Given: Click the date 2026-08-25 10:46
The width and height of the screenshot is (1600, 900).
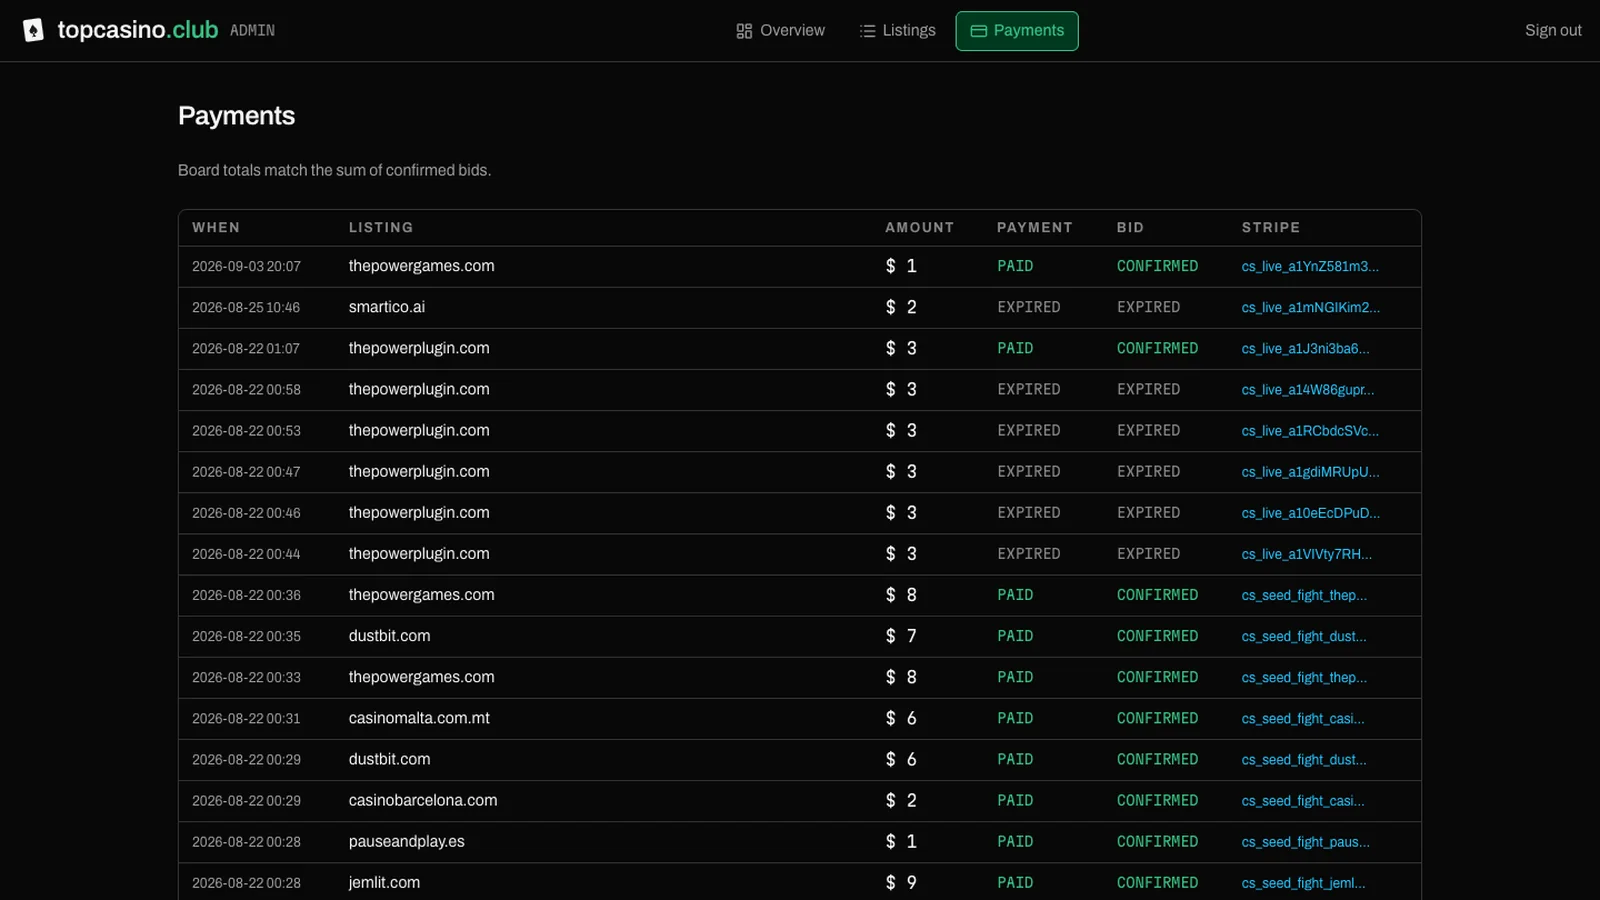Looking at the screenshot, I should pos(246,308).
